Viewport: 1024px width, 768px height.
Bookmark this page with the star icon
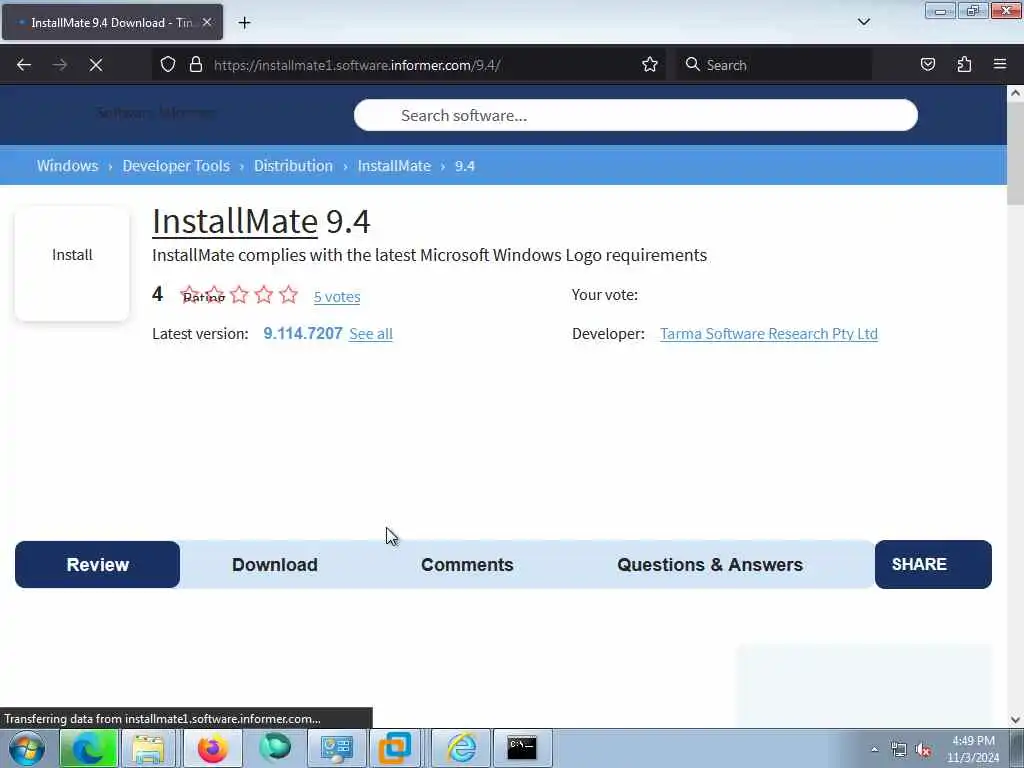[x=649, y=65]
